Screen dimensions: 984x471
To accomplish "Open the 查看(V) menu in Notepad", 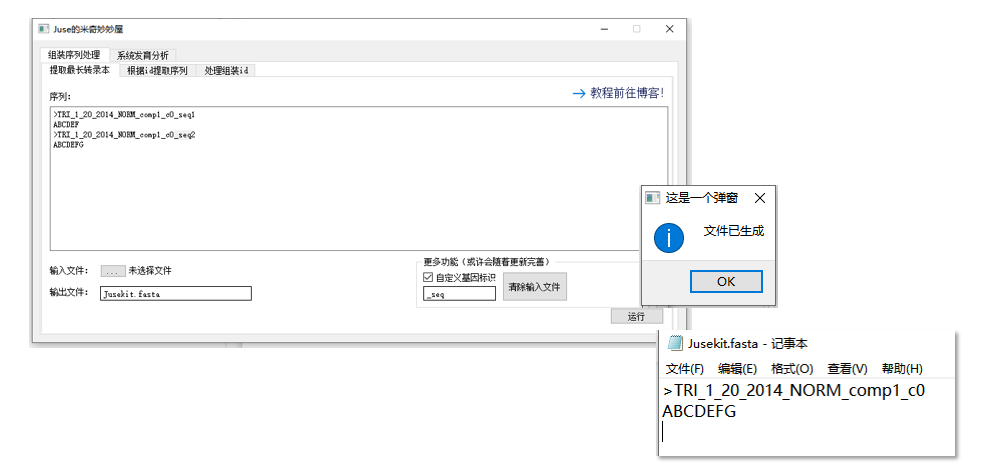I will pyautogui.click(x=847, y=369).
